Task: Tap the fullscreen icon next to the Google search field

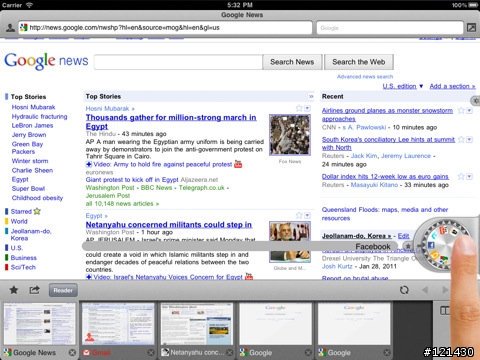Action: pos(471,28)
